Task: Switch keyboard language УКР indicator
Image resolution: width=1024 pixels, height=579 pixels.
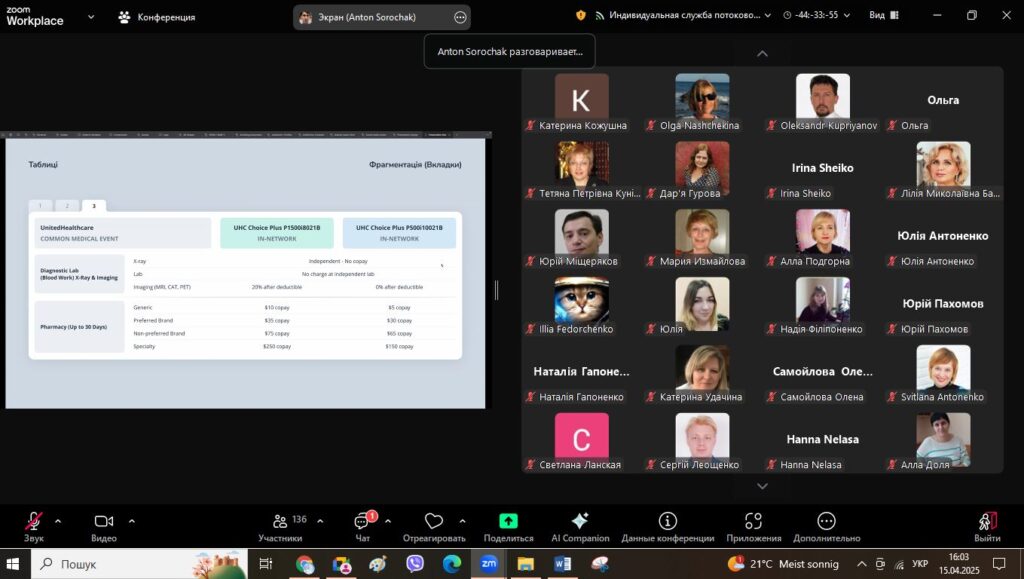Action: [920, 564]
